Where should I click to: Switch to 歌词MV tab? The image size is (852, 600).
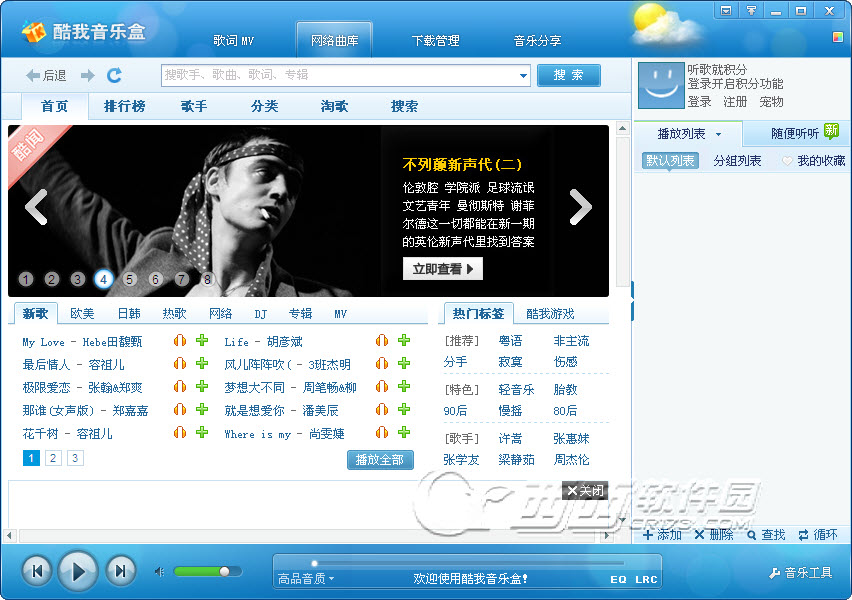234,41
